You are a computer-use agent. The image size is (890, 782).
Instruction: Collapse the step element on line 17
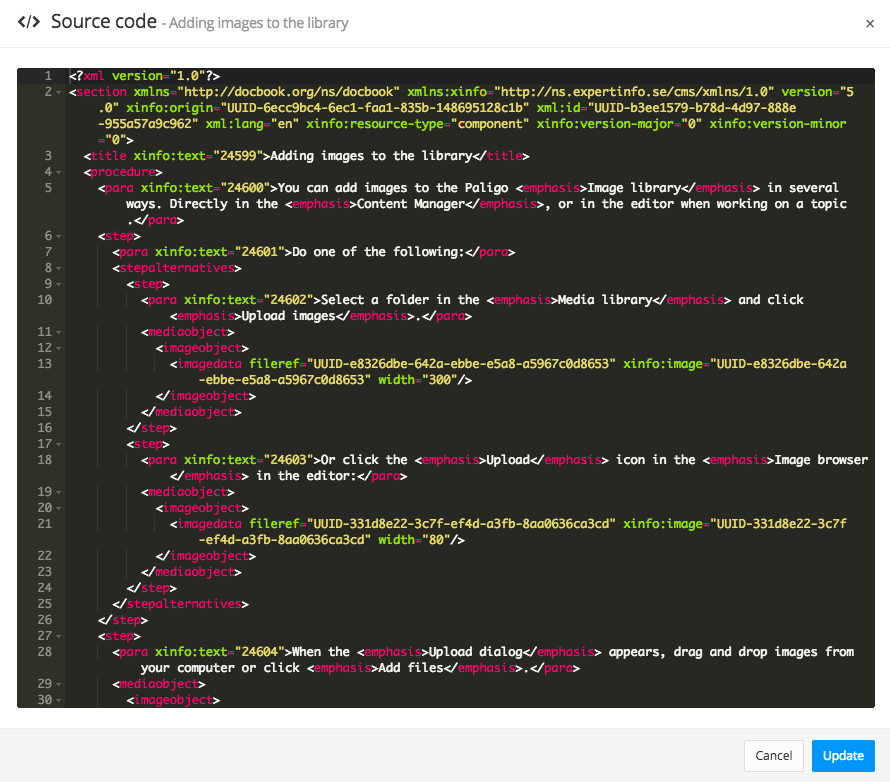[58, 443]
